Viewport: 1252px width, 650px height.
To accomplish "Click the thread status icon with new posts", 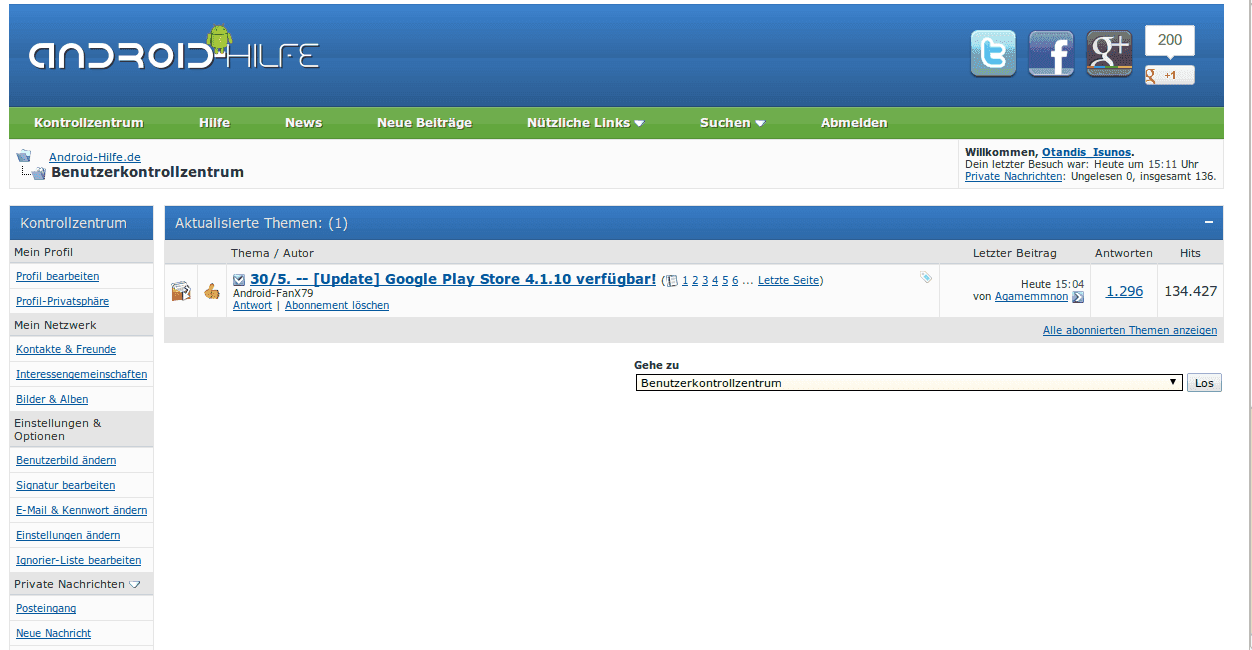I will click(181, 291).
